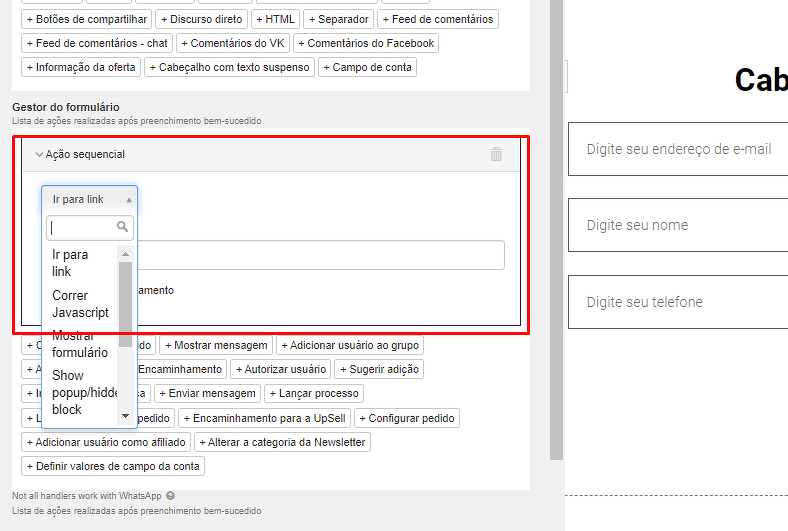788x531 pixels.
Task: Select 'Show popup/hidden block' option
Action: [80, 392]
